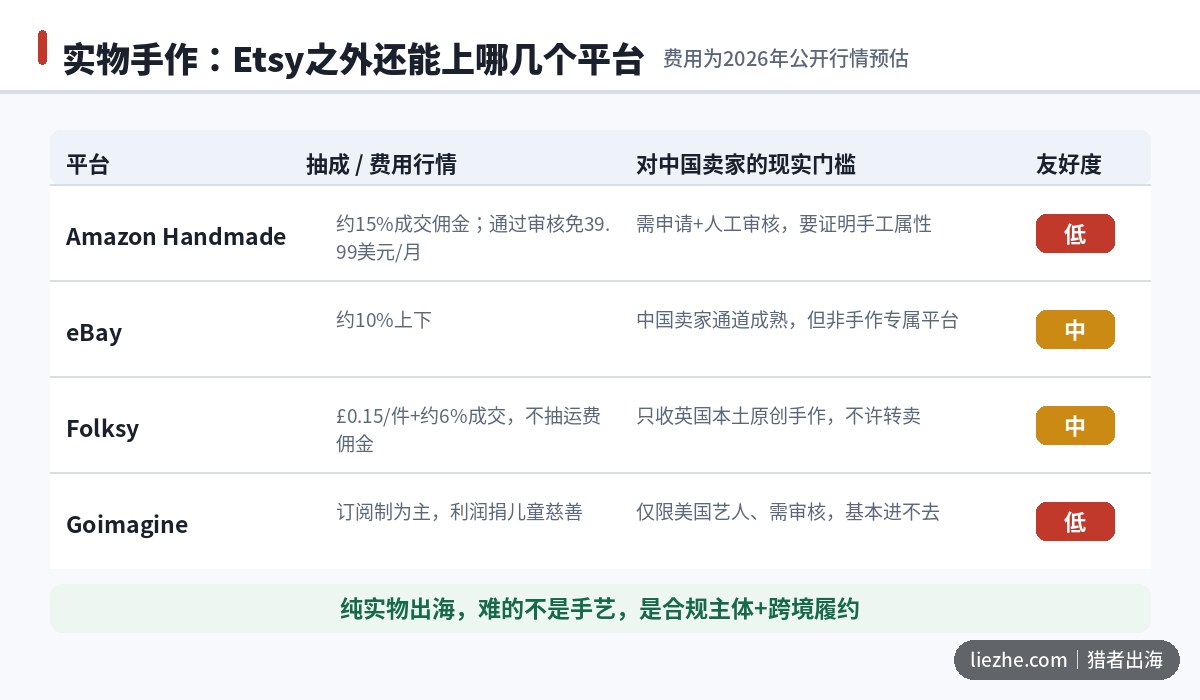The image size is (1200, 700).
Task: Click the text 需申请+人工审核，要证明手工属性
Action: coord(784,224)
